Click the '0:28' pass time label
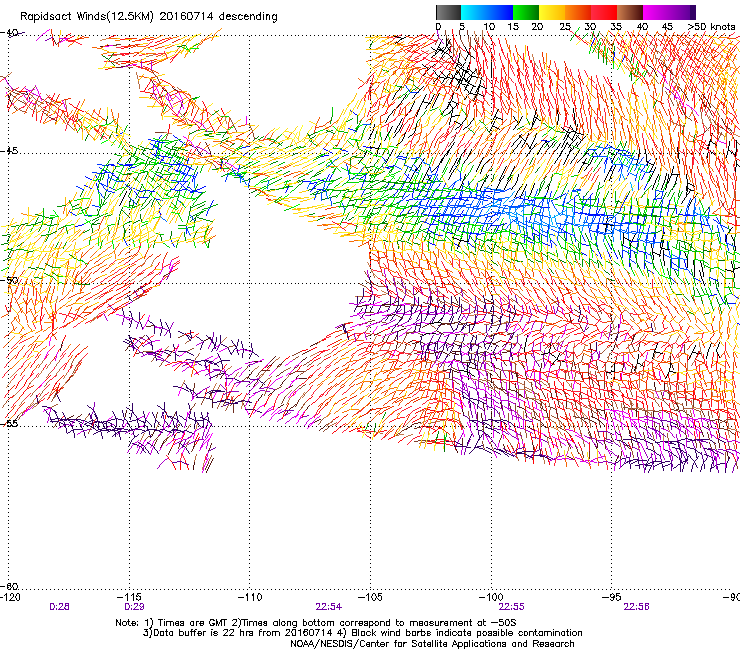The image size is (740, 650). click(59, 607)
